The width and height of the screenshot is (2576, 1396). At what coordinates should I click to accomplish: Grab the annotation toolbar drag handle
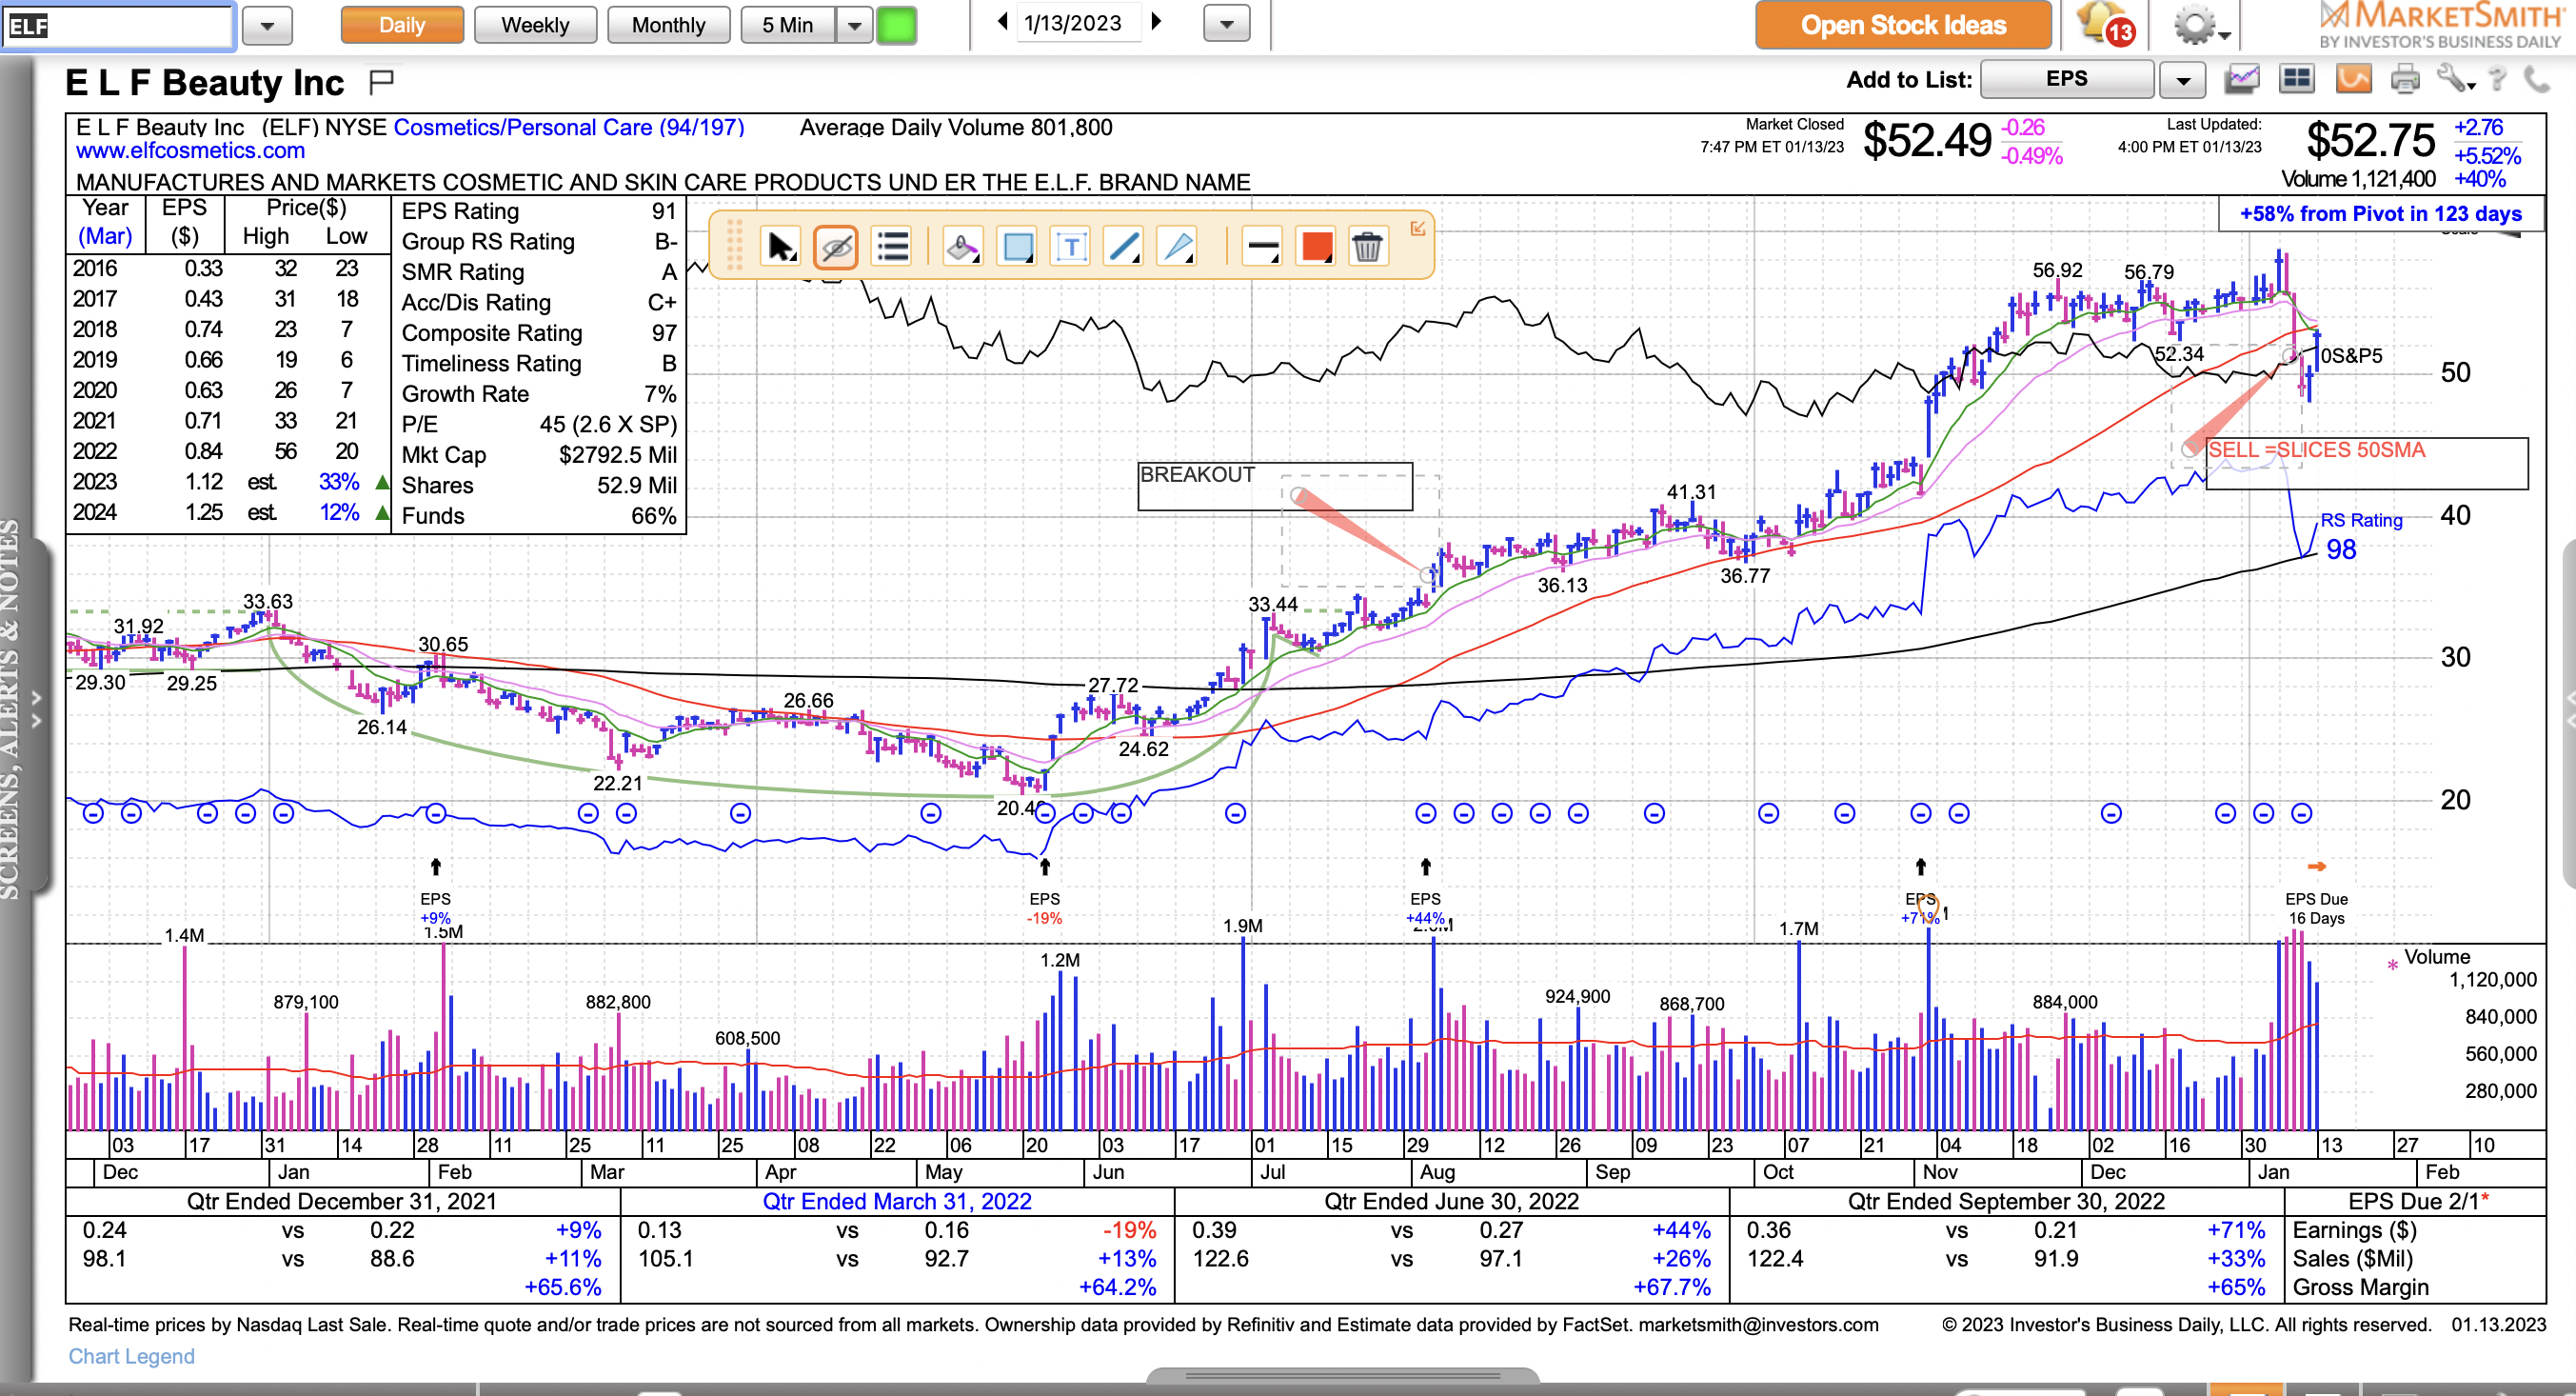point(734,245)
